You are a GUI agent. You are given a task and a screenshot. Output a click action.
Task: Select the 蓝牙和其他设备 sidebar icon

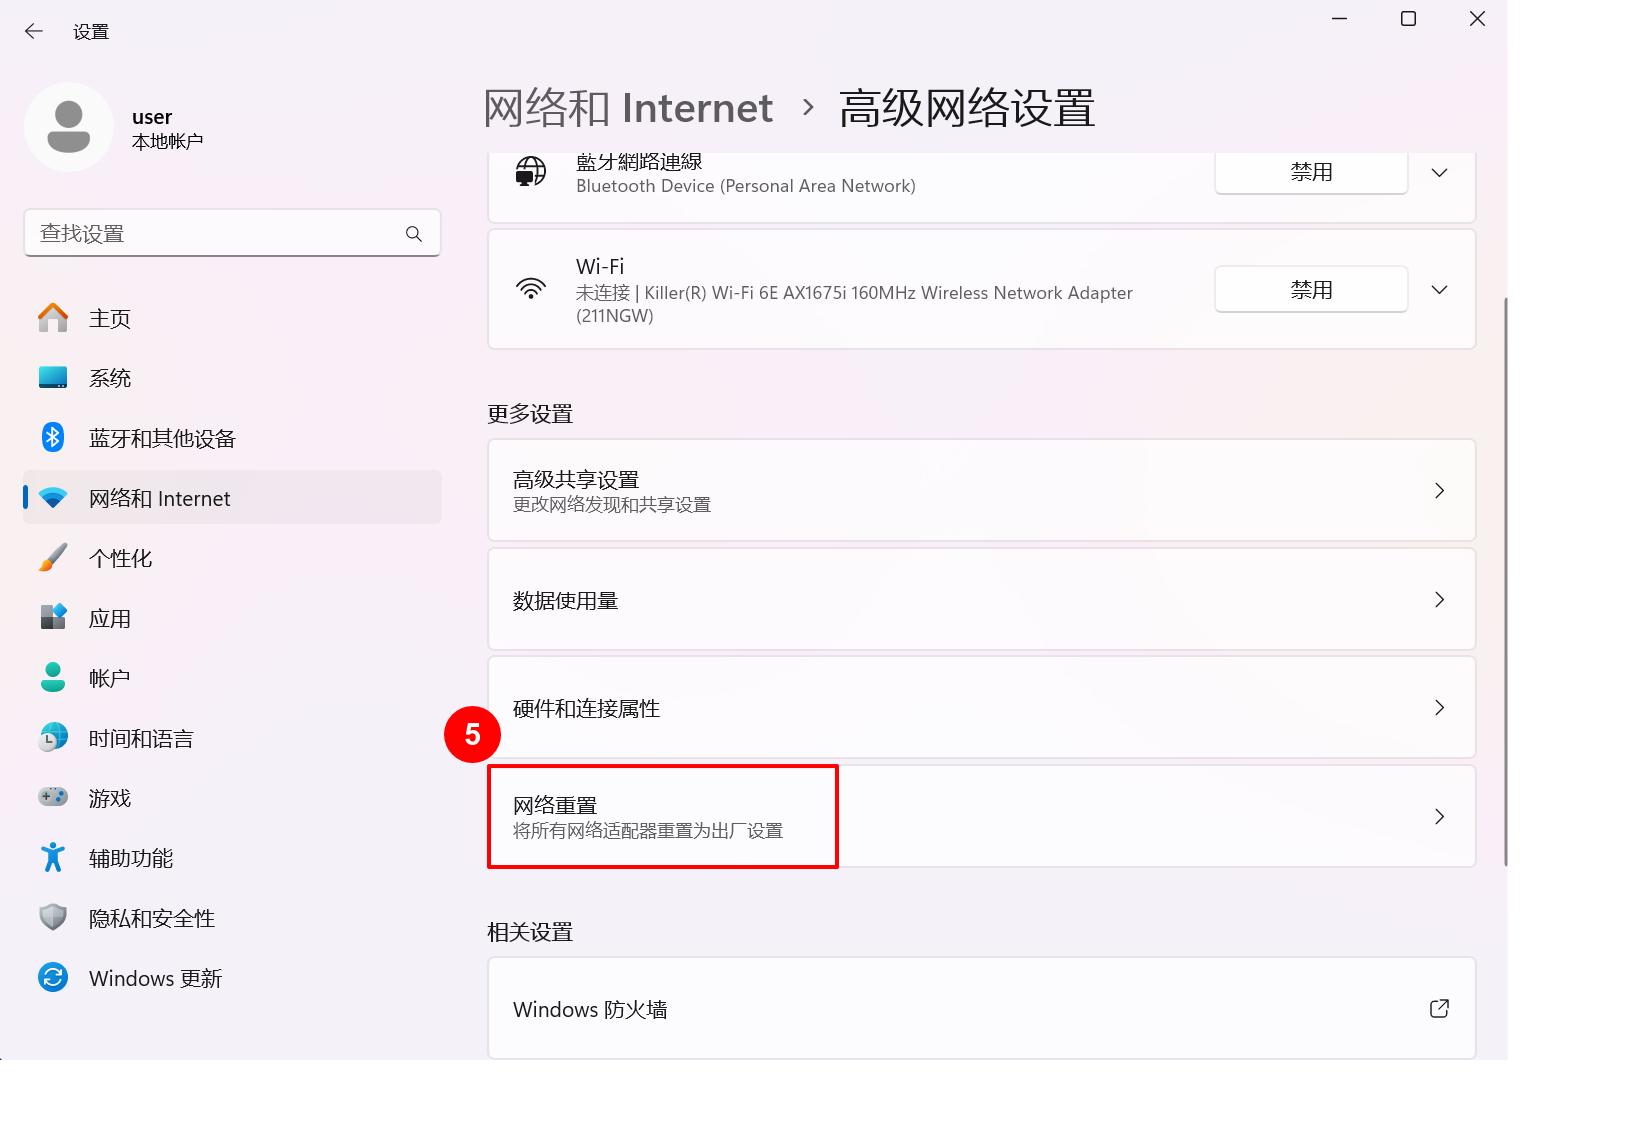[x=52, y=437]
